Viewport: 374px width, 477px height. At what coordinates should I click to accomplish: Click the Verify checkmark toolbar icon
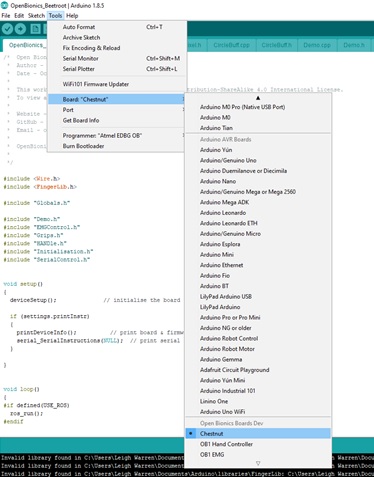coord(7,29)
